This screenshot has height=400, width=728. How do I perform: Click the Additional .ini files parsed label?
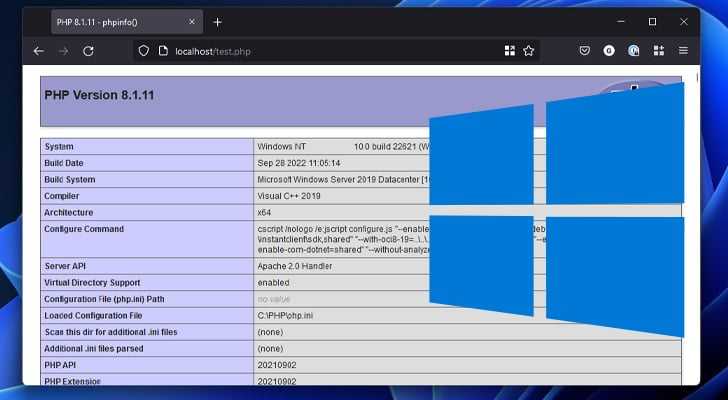94,348
